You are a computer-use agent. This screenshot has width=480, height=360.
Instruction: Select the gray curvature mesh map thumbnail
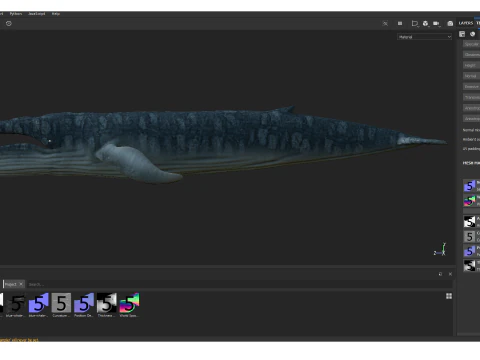coord(470,236)
